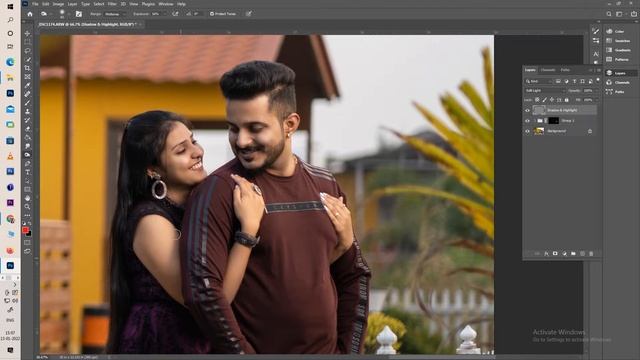The height and width of the screenshot is (360, 640).
Task: Click the search icon at top right
Action: click(609, 14)
